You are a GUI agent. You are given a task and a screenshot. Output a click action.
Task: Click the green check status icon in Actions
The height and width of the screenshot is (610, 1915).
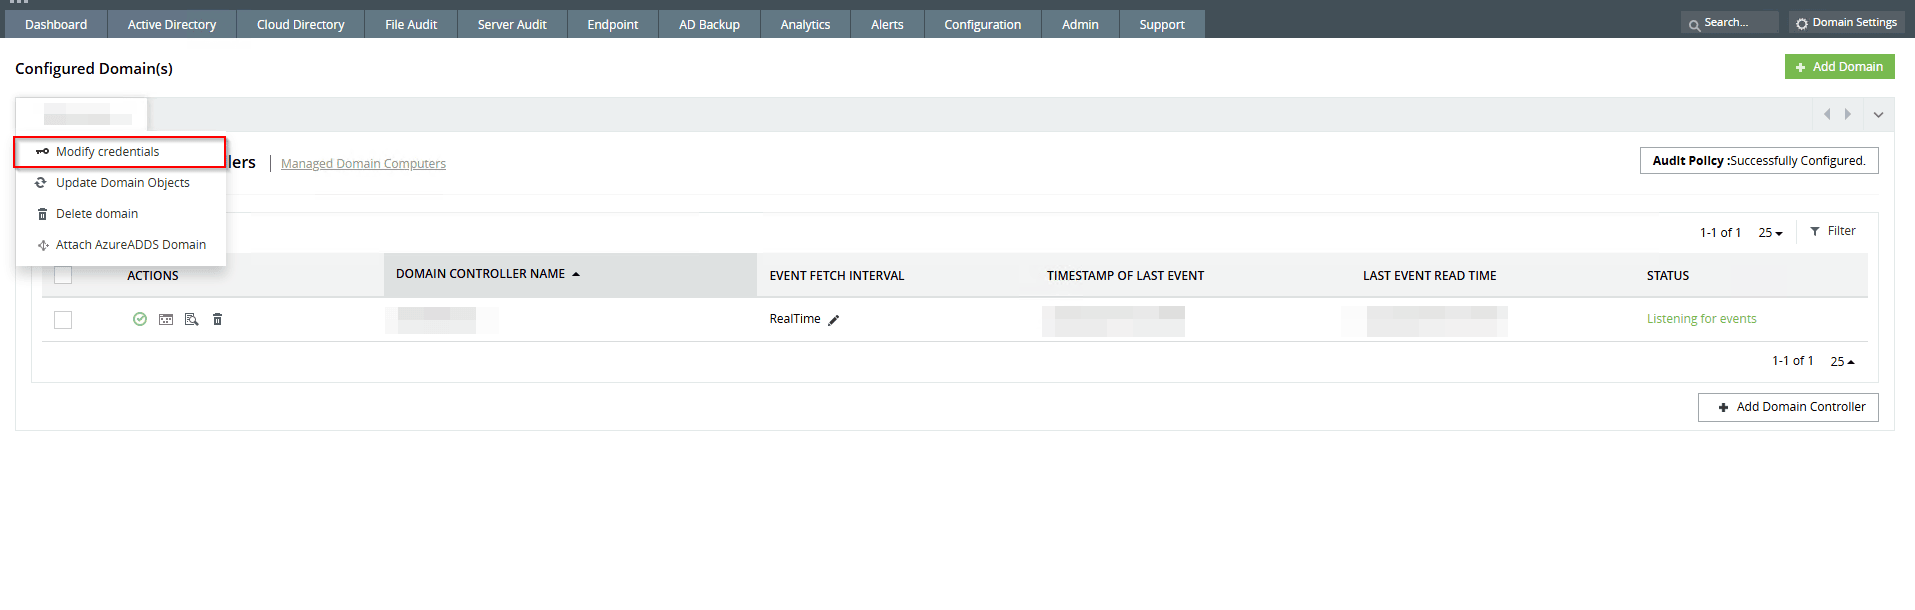140,319
